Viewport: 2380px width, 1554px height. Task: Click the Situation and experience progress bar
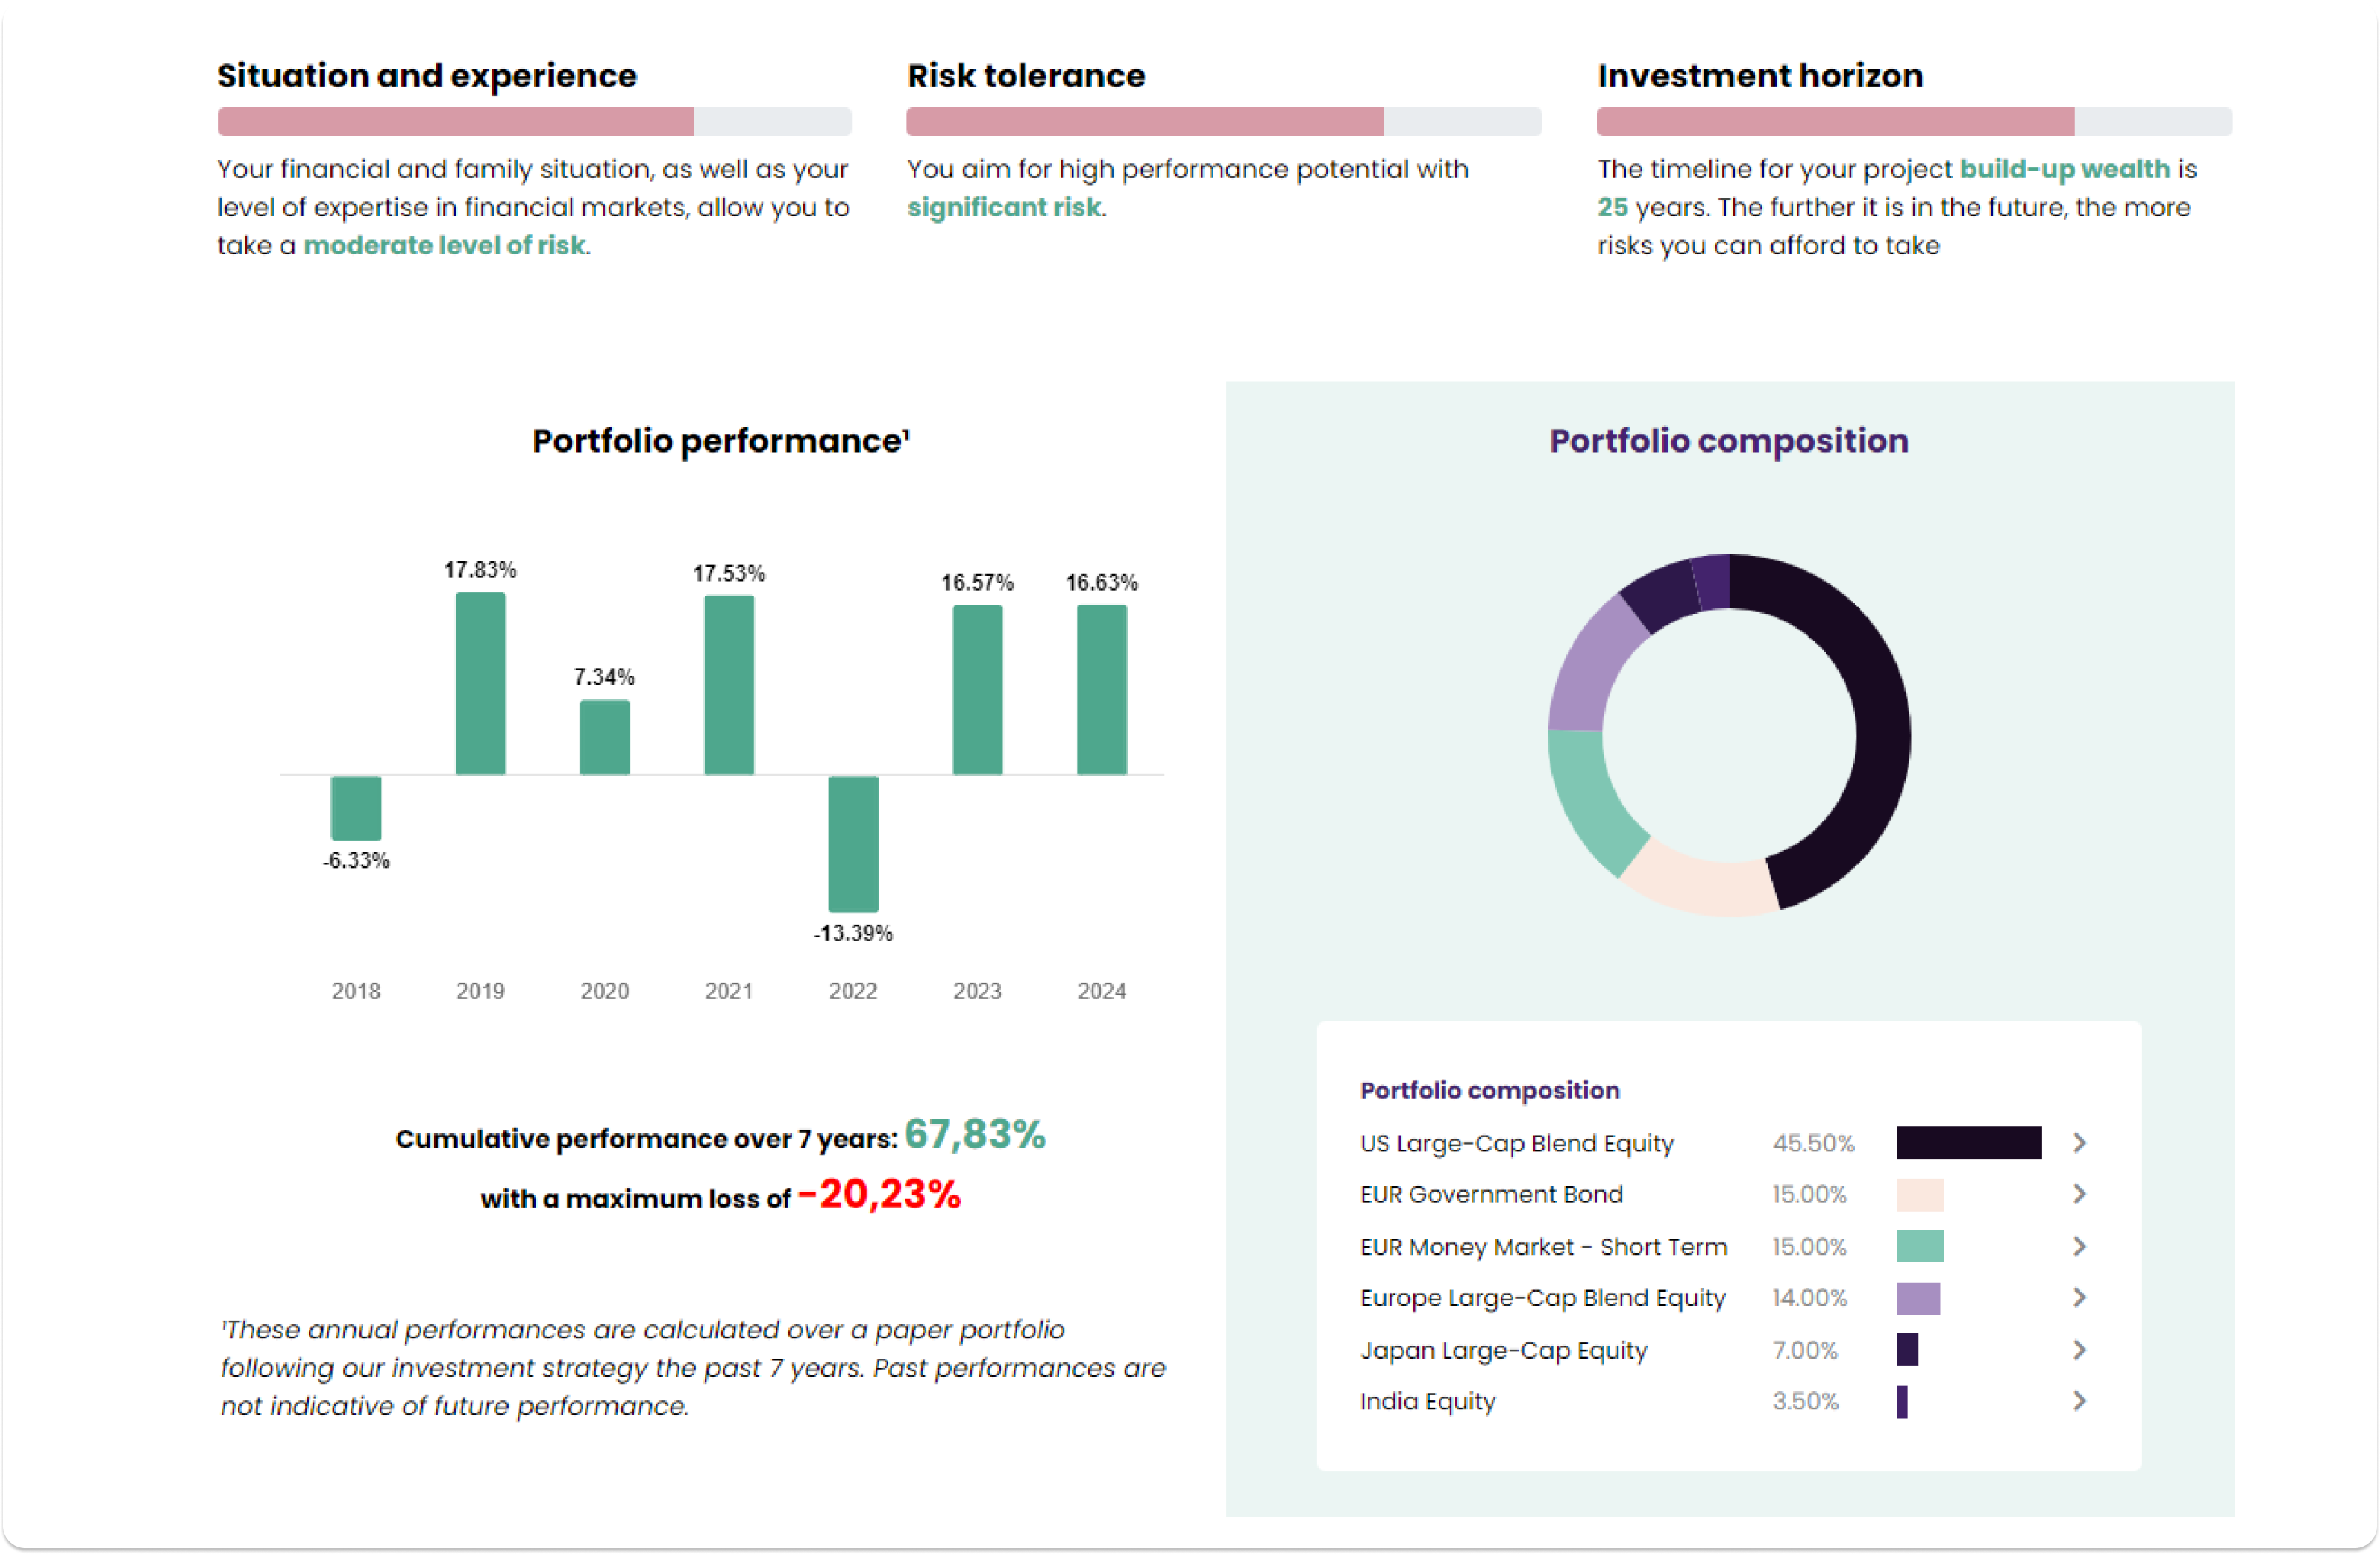(x=534, y=122)
